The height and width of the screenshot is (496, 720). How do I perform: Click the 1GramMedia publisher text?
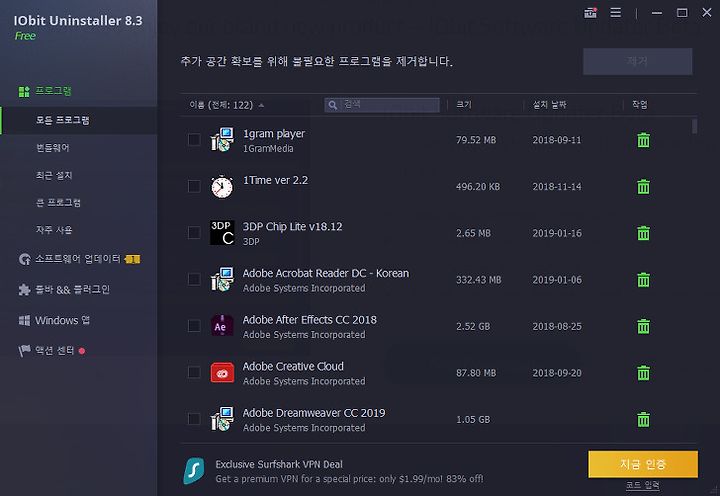[268, 148]
